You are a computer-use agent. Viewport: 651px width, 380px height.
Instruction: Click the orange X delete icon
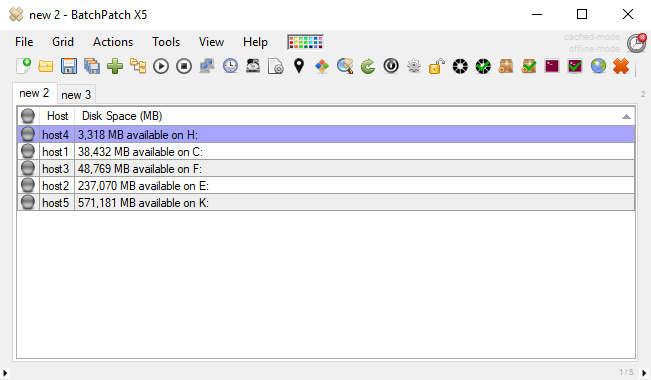[x=621, y=66]
